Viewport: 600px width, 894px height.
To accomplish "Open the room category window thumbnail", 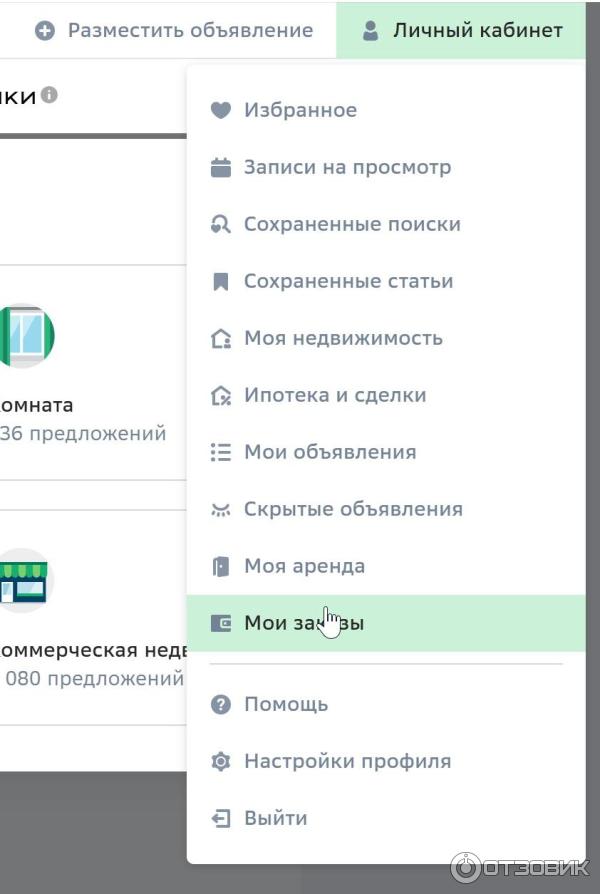I will pyautogui.click(x=24, y=336).
